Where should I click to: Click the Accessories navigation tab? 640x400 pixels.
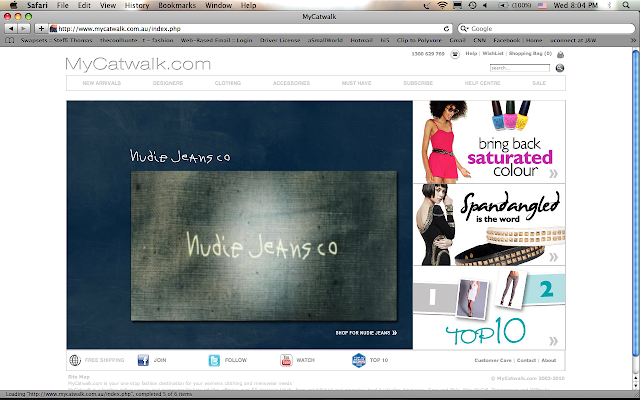291,83
